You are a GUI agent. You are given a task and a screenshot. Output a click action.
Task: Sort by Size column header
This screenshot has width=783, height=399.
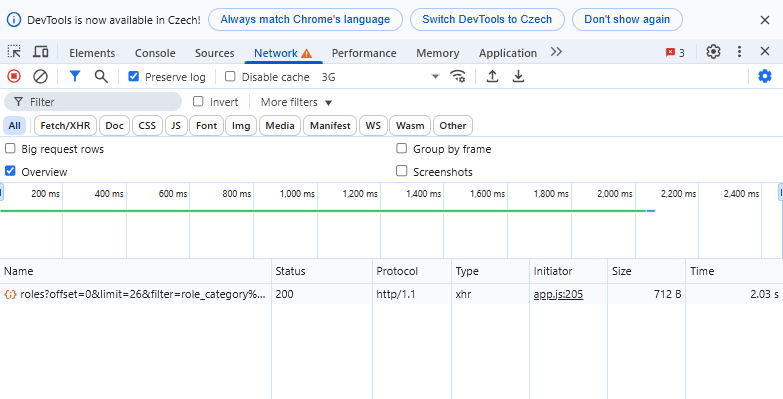tap(647, 271)
